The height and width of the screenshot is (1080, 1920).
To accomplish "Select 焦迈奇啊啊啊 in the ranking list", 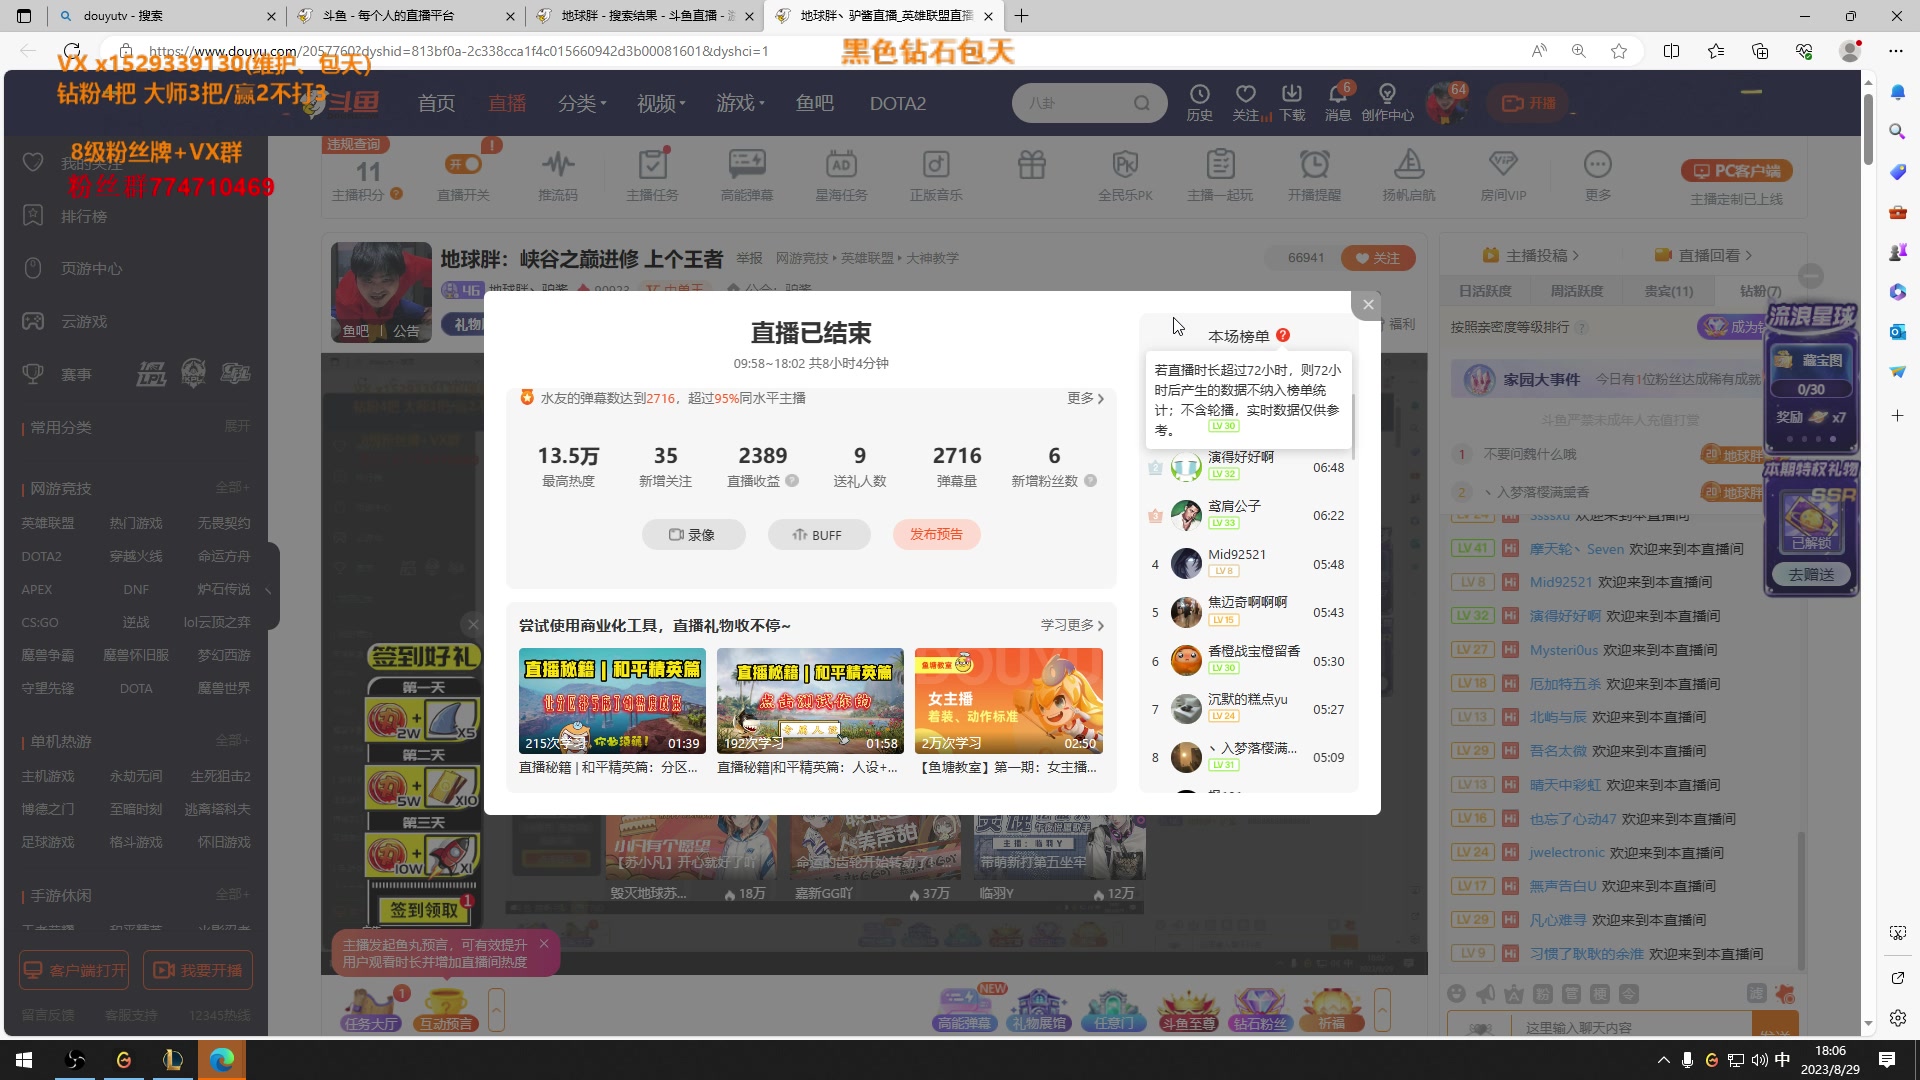I will tap(1249, 612).
